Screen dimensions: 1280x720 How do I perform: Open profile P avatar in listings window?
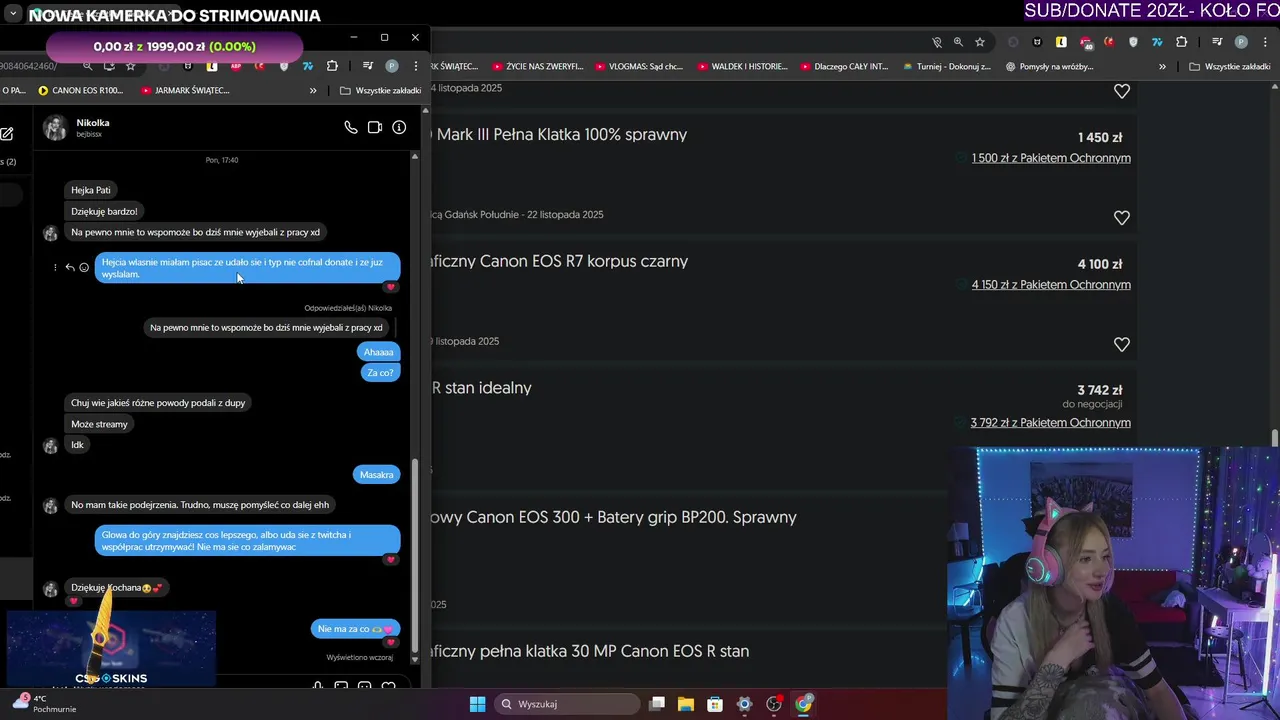point(1241,42)
